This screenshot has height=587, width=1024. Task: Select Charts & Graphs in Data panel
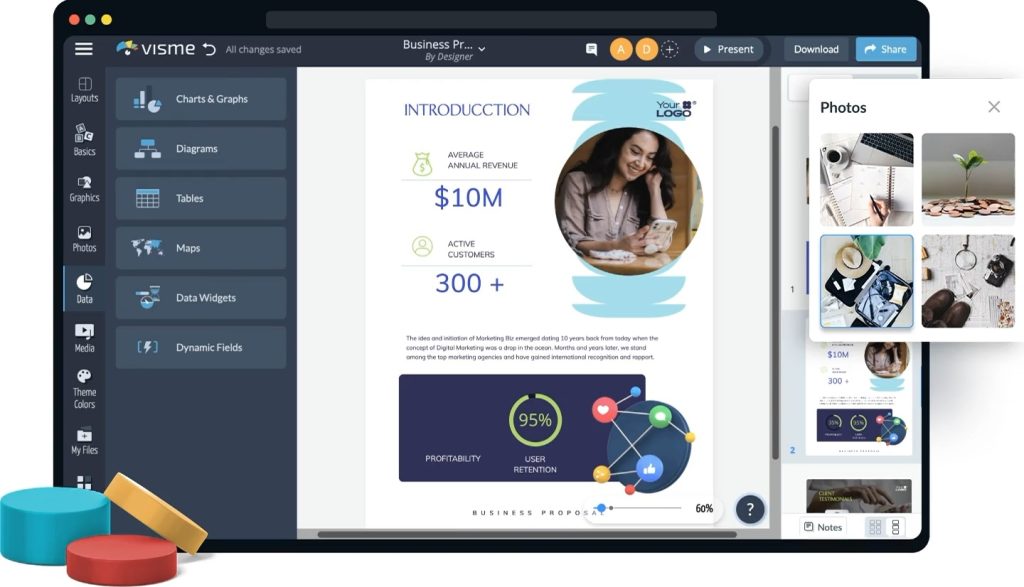tap(201, 99)
